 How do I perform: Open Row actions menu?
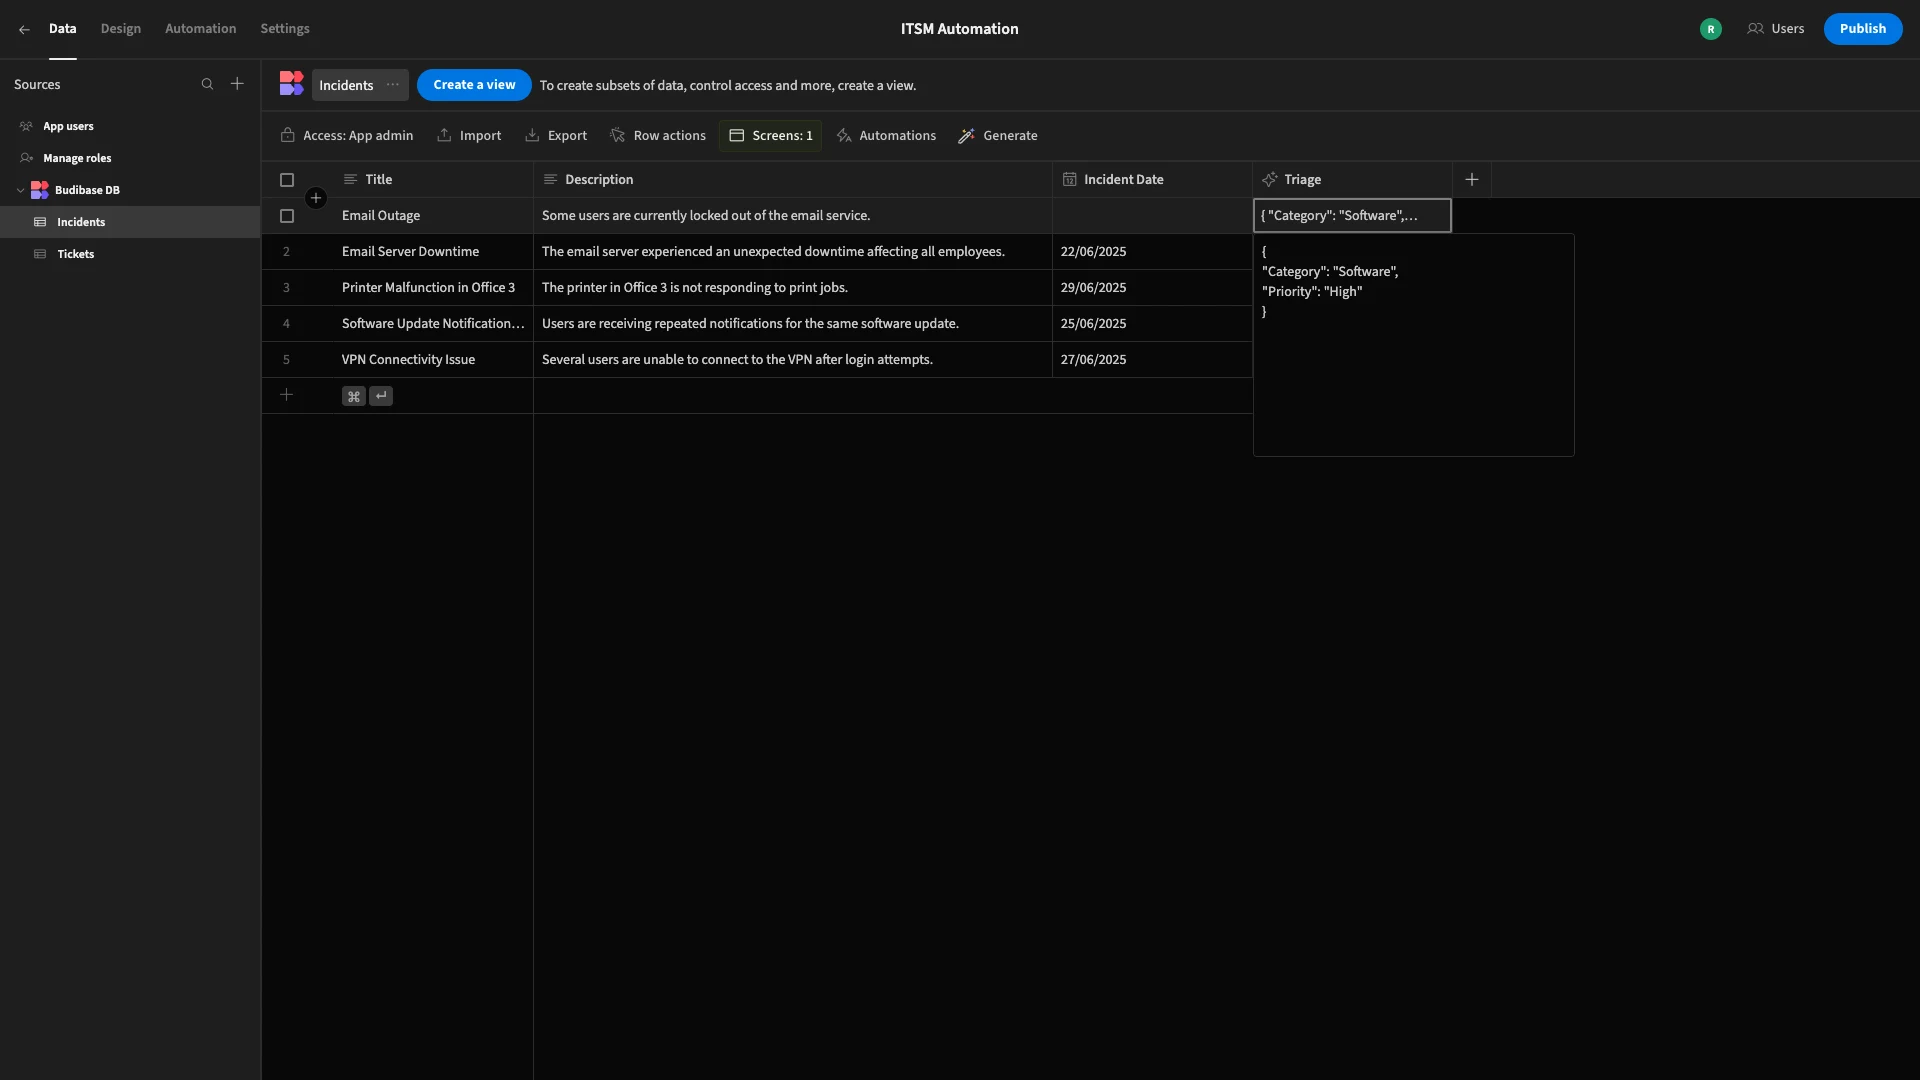point(658,135)
